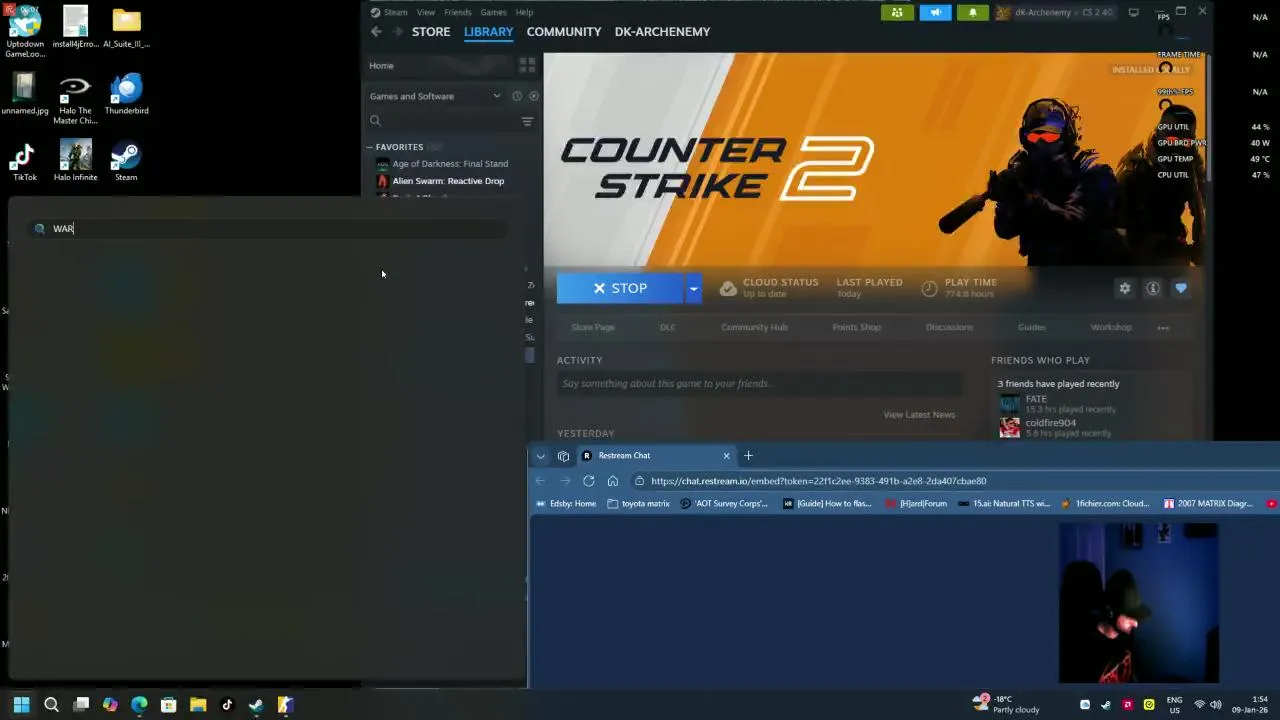Open the toyota matrix bookmark folder
This screenshot has height=720, width=1280.
[638, 504]
